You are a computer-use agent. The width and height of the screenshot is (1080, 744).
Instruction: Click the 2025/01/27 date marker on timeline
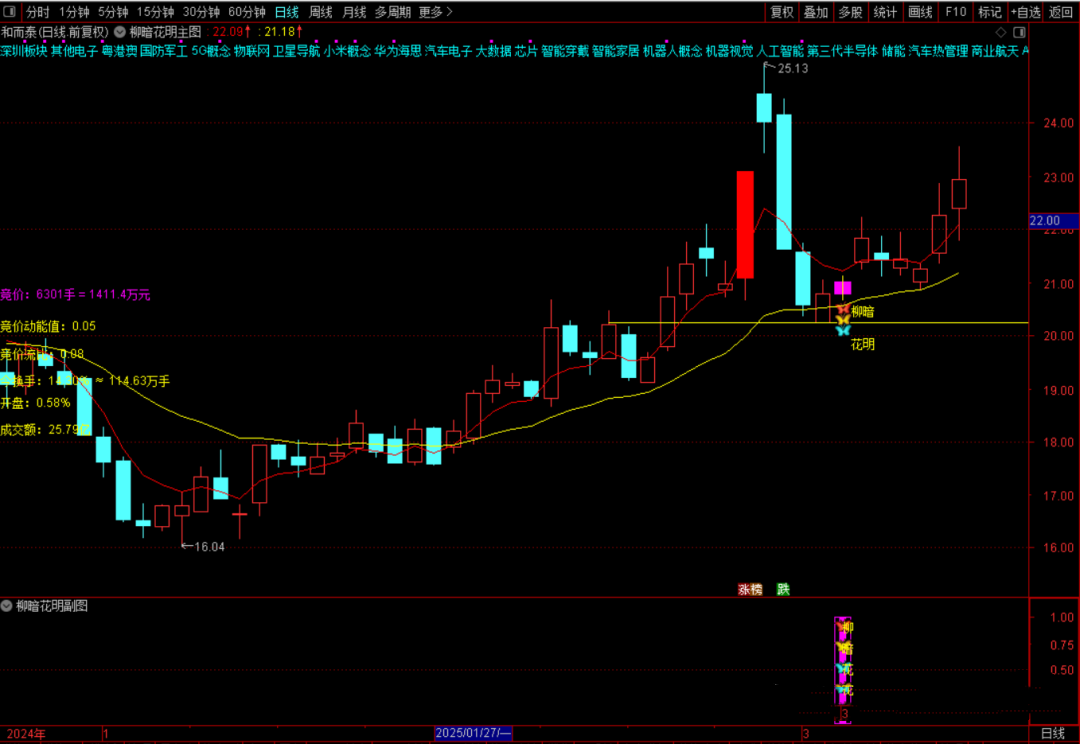pyautogui.click(x=474, y=734)
